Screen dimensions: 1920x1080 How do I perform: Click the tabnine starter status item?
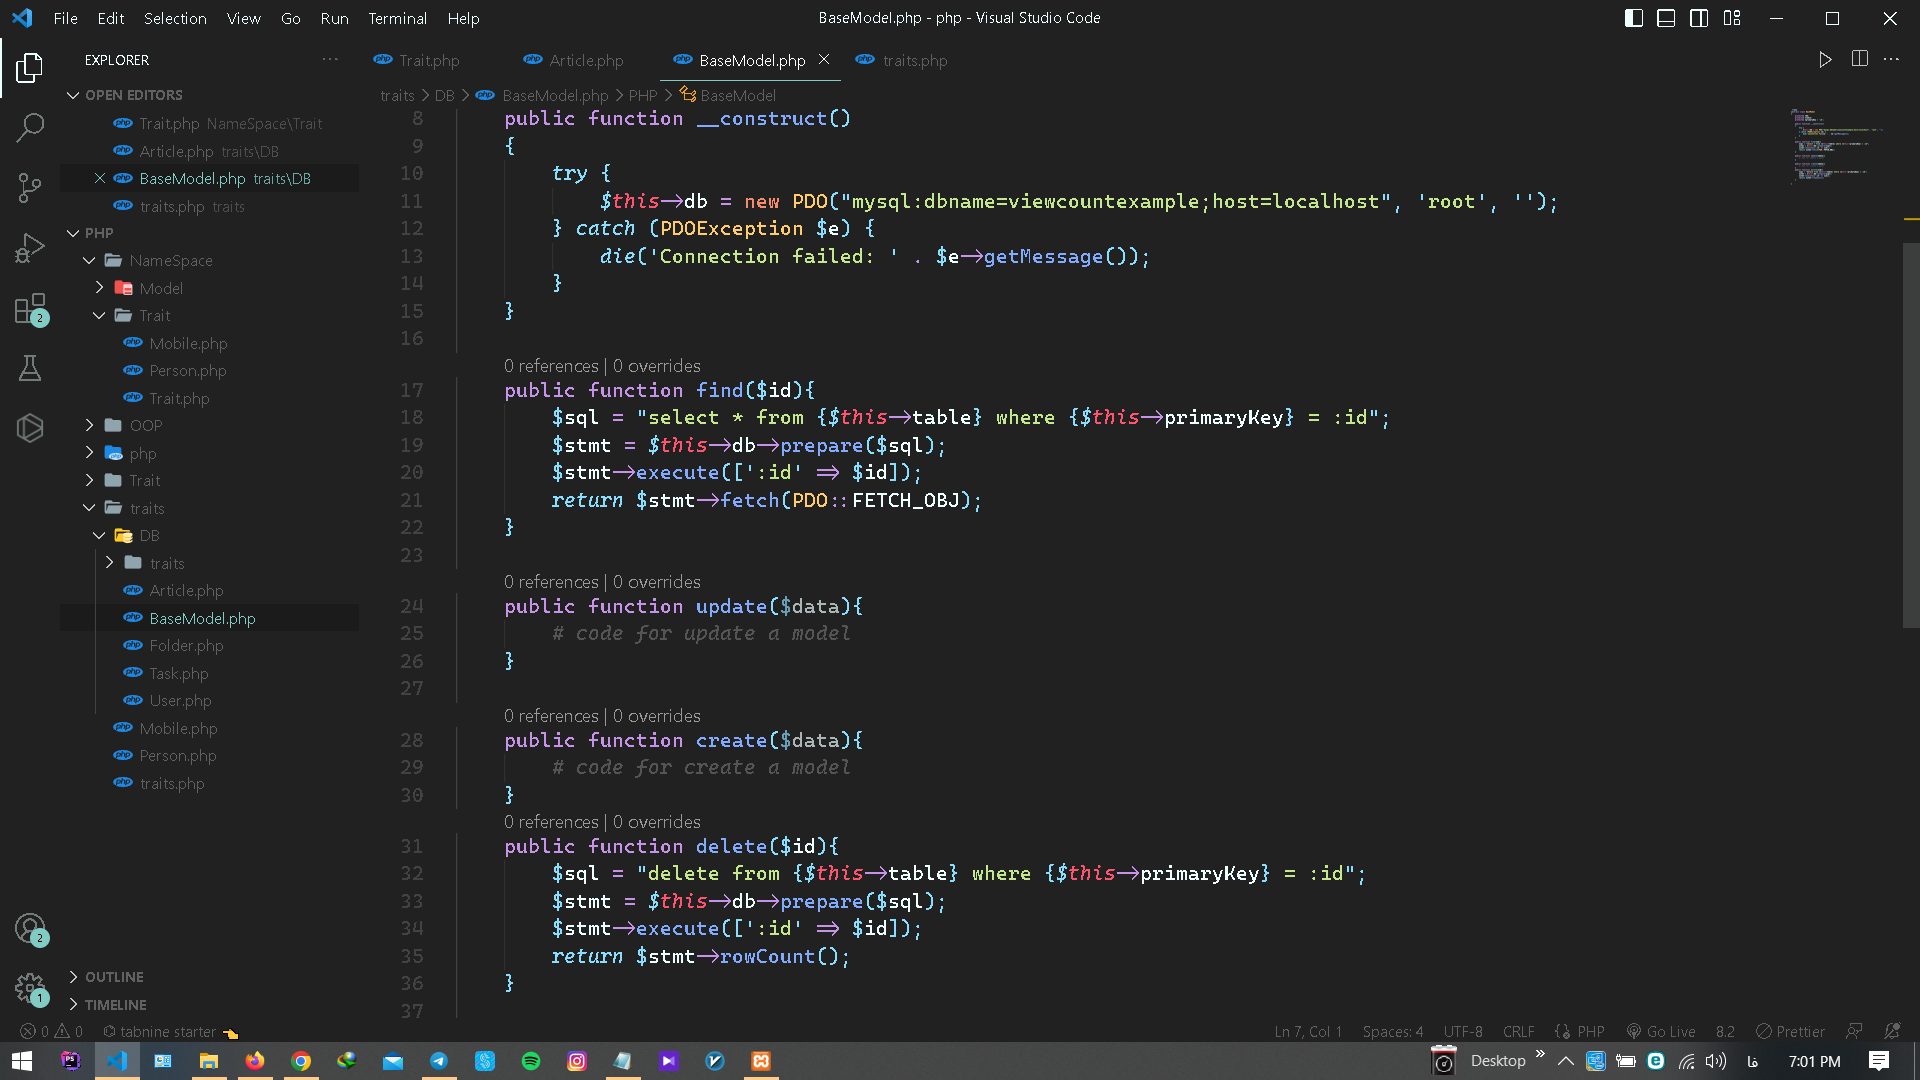coord(160,1032)
